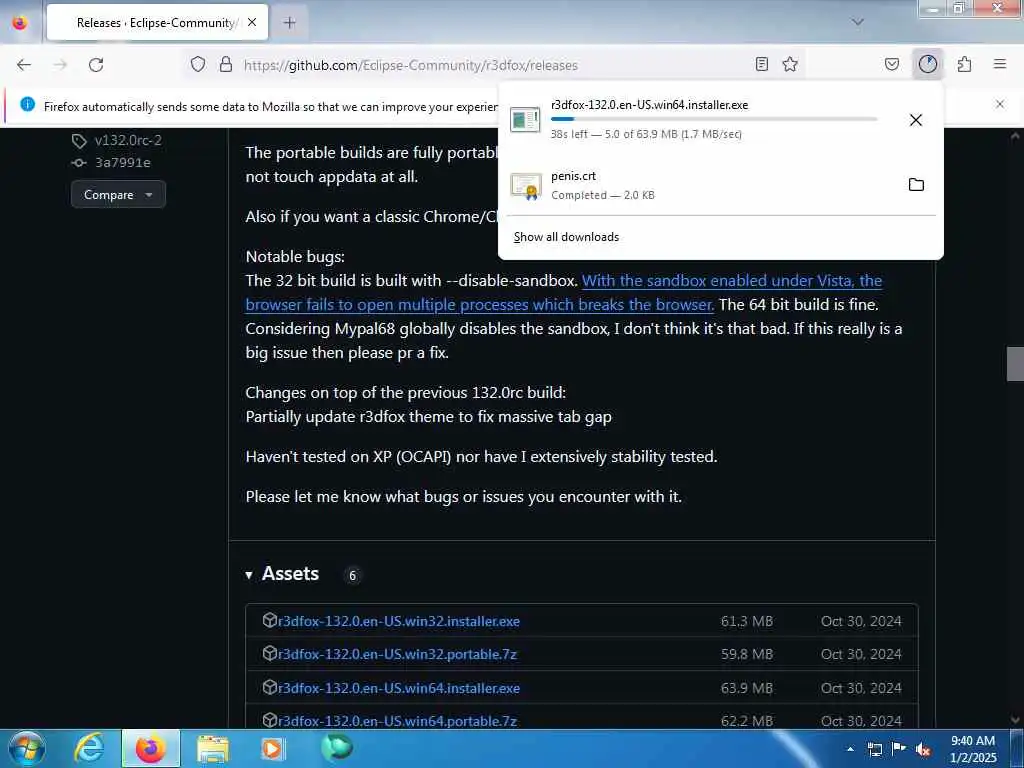The width and height of the screenshot is (1024, 768).
Task: Show the downloaded .crt file in folder
Action: [916, 185]
